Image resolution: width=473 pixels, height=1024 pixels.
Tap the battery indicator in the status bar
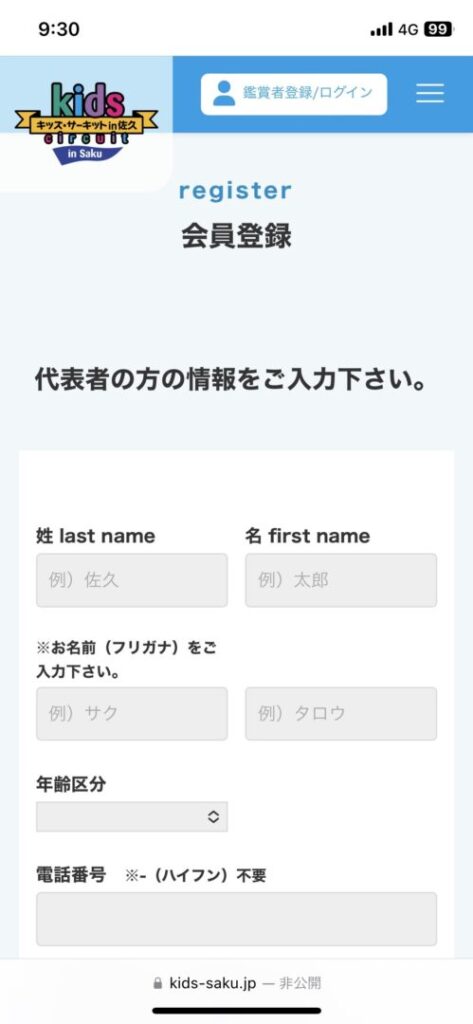coord(438,29)
